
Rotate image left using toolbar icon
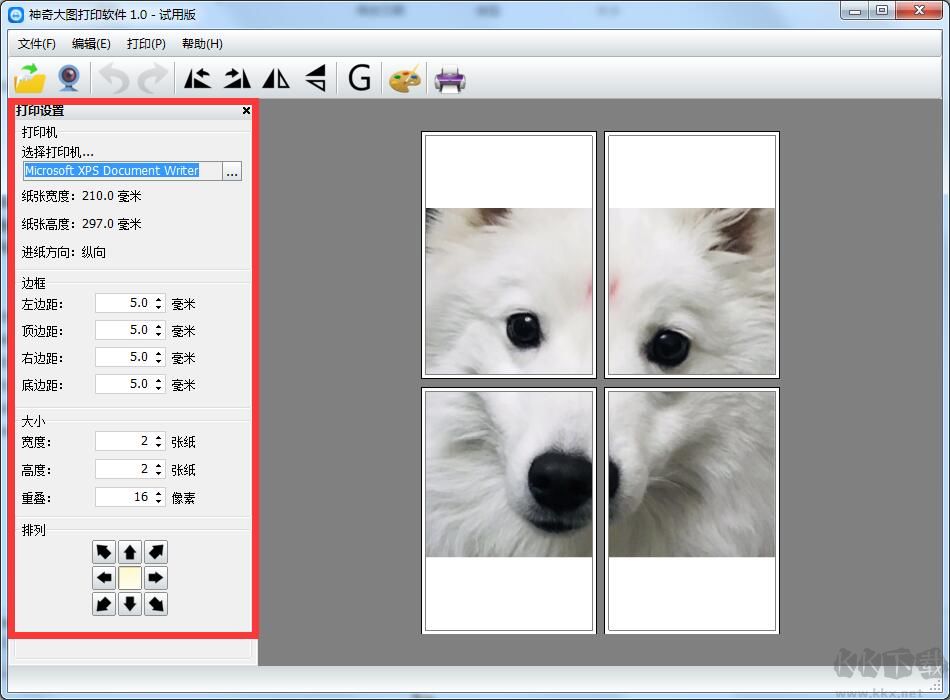(198, 78)
